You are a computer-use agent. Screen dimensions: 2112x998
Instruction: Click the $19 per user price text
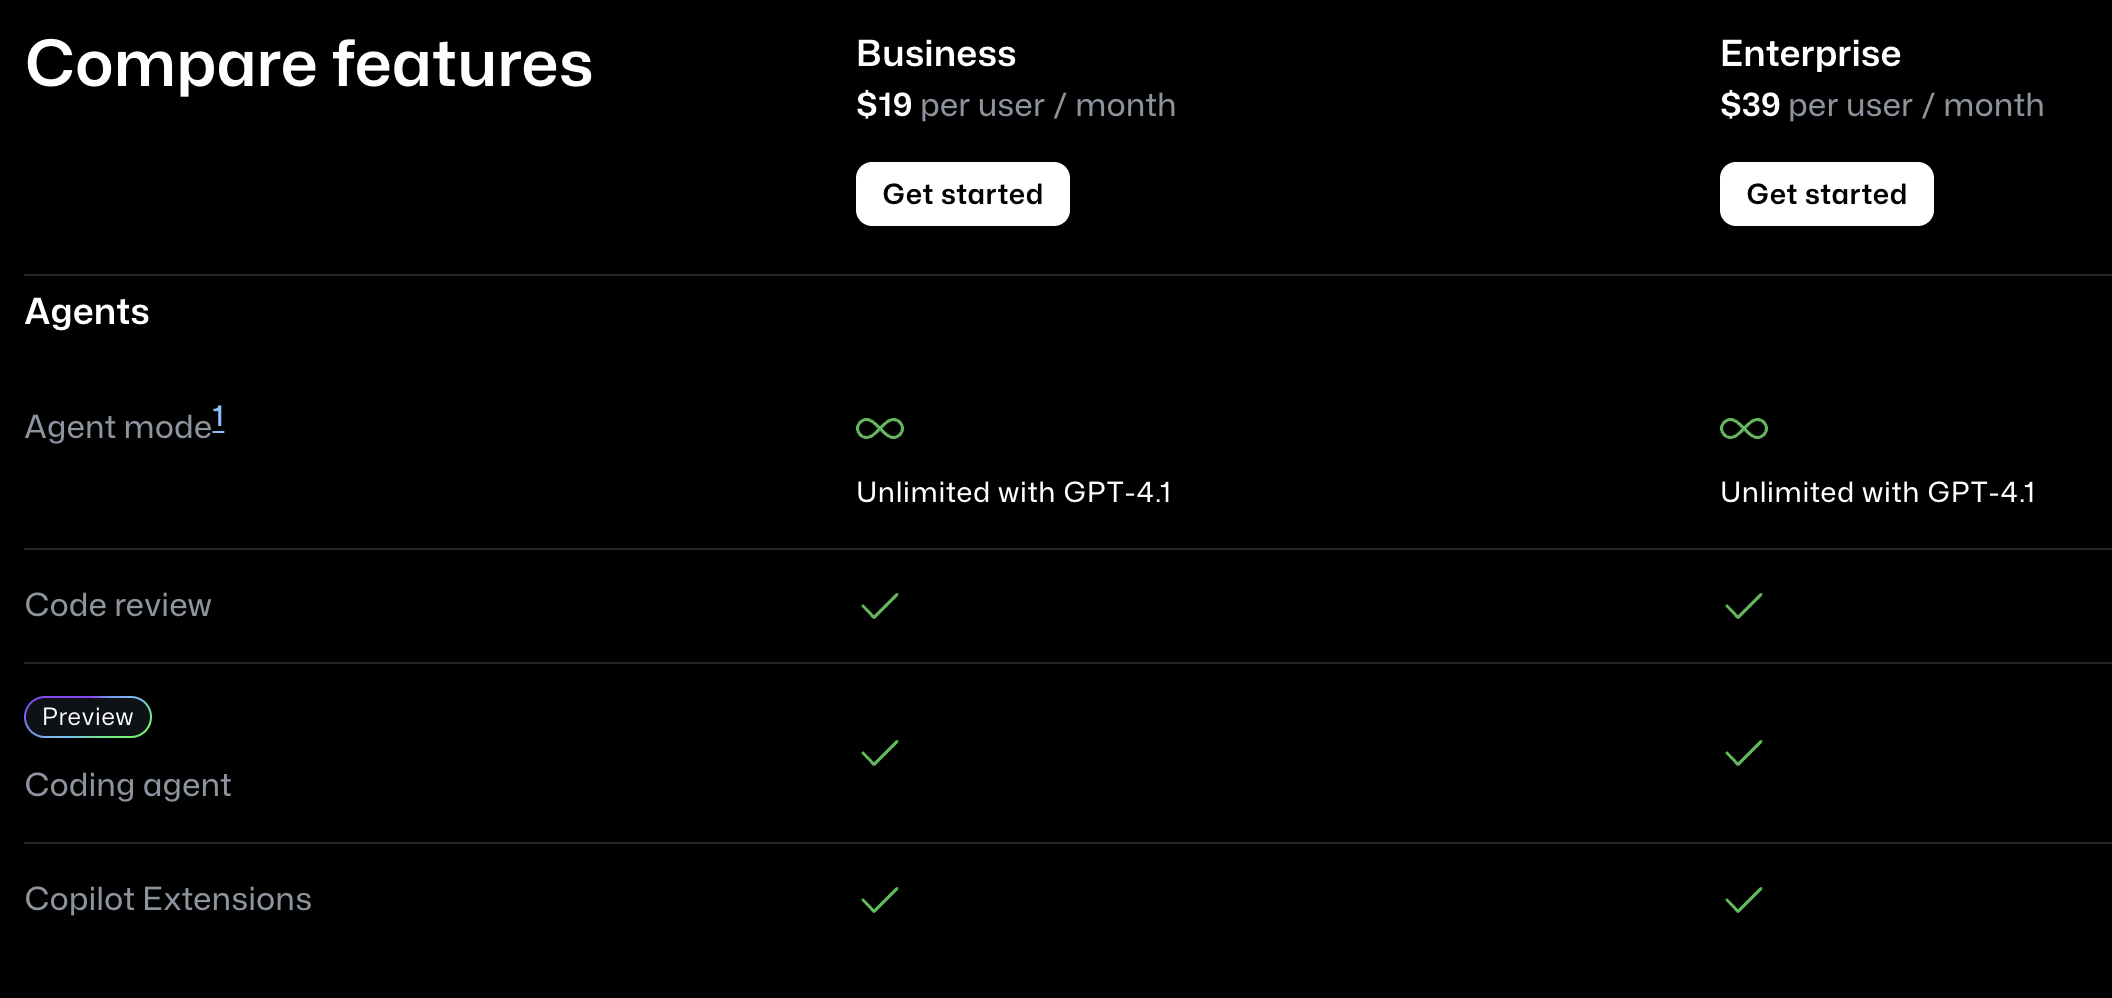1015,104
